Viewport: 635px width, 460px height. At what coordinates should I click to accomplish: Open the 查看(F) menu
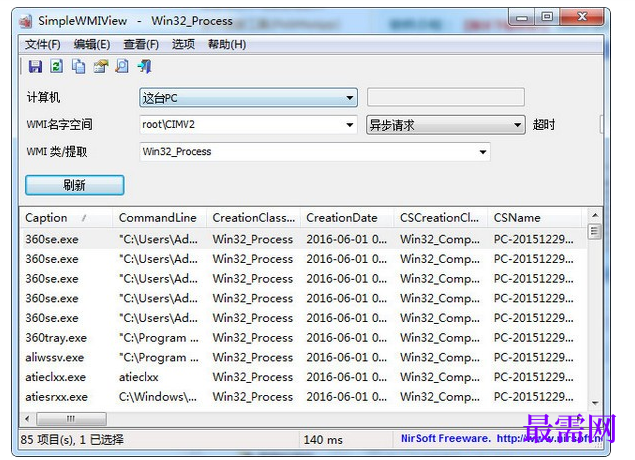click(141, 44)
